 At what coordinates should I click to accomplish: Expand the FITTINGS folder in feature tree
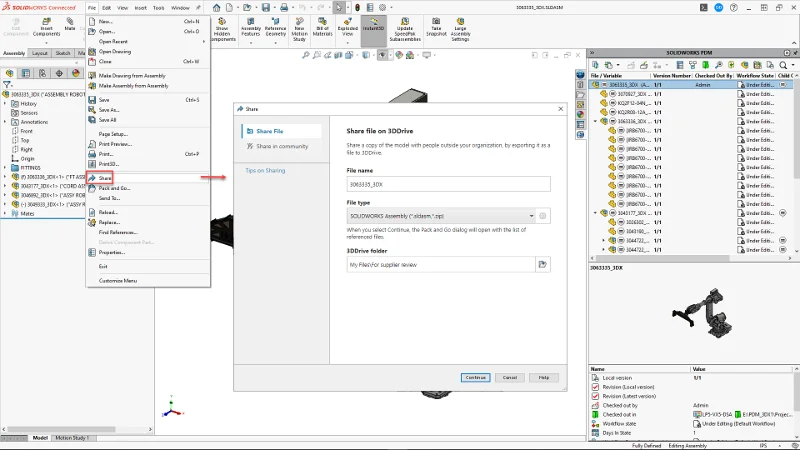4,168
